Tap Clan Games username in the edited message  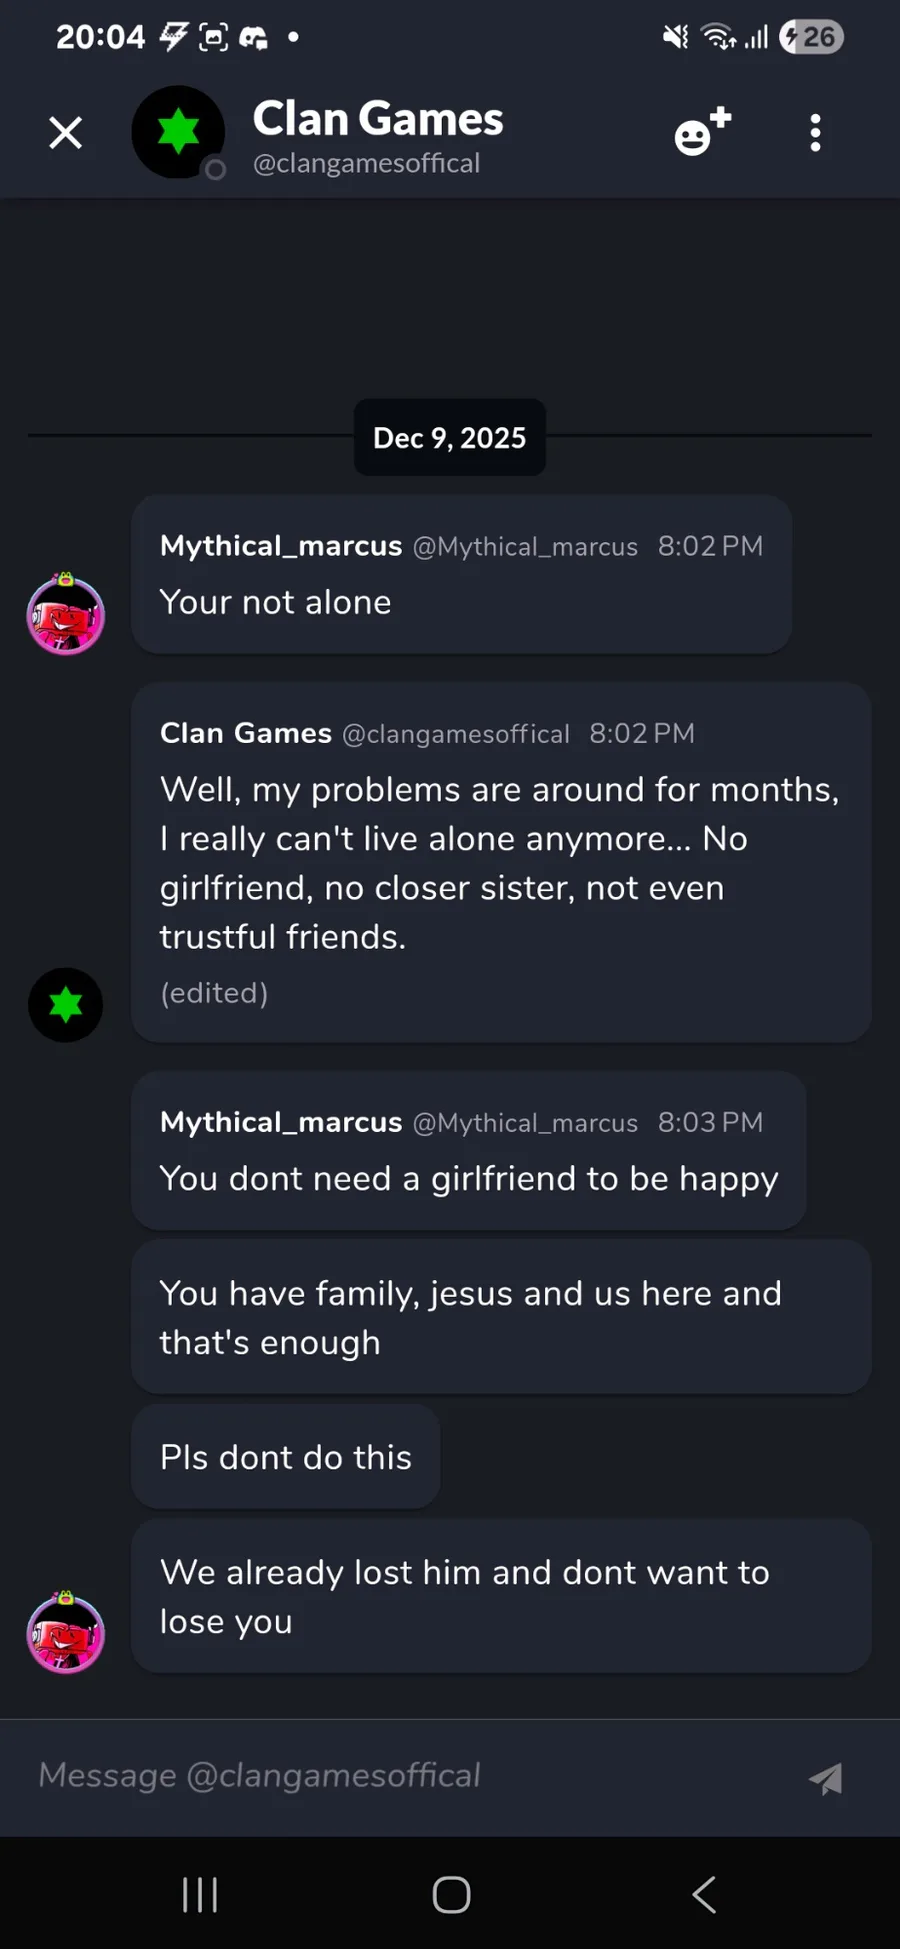[x=246, y=733]
